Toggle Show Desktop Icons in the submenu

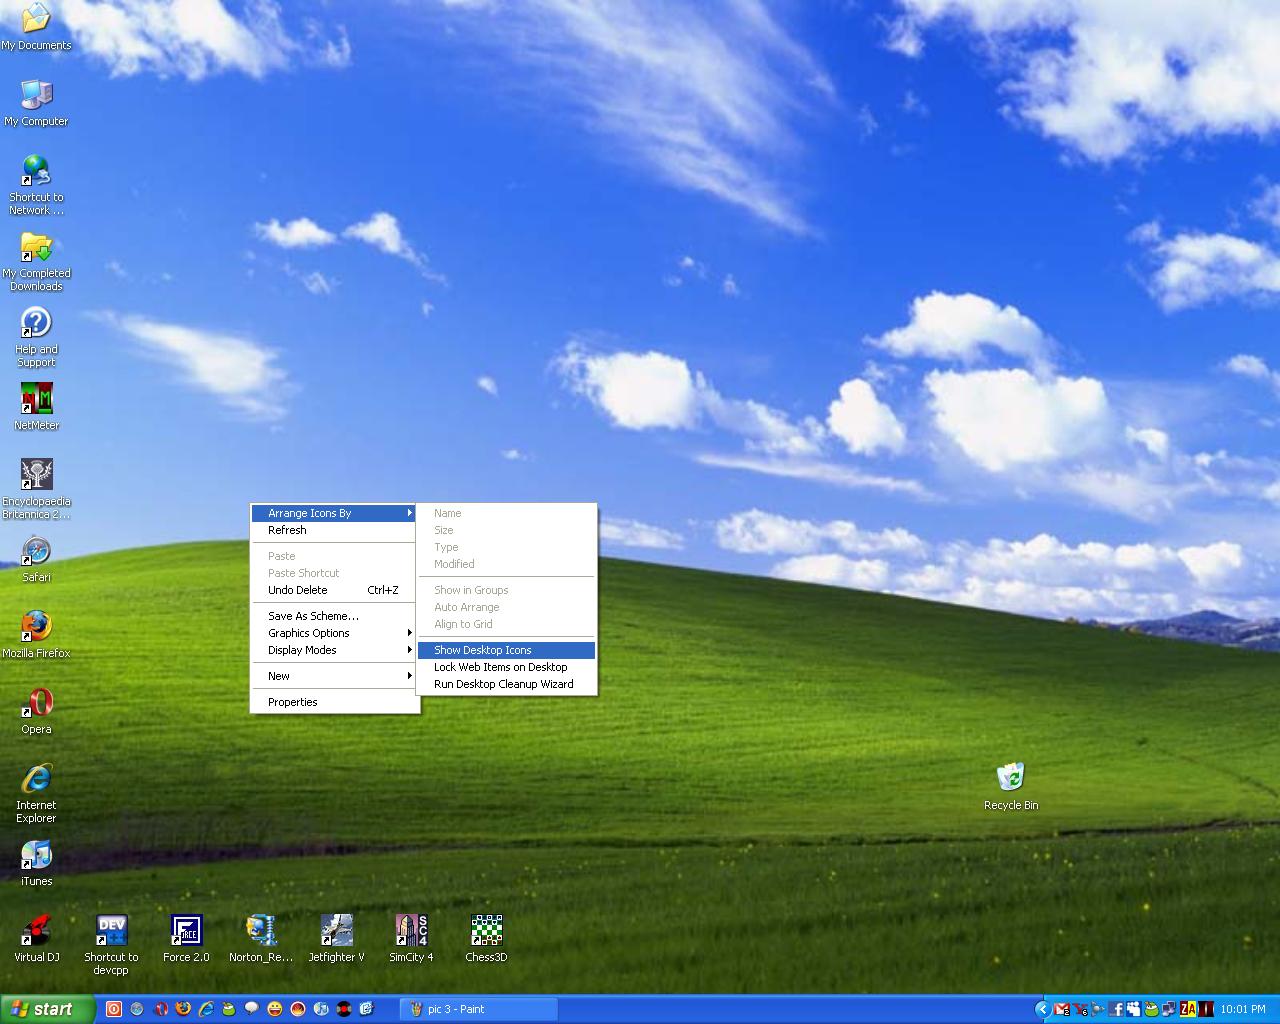click(x=506, y=650)
